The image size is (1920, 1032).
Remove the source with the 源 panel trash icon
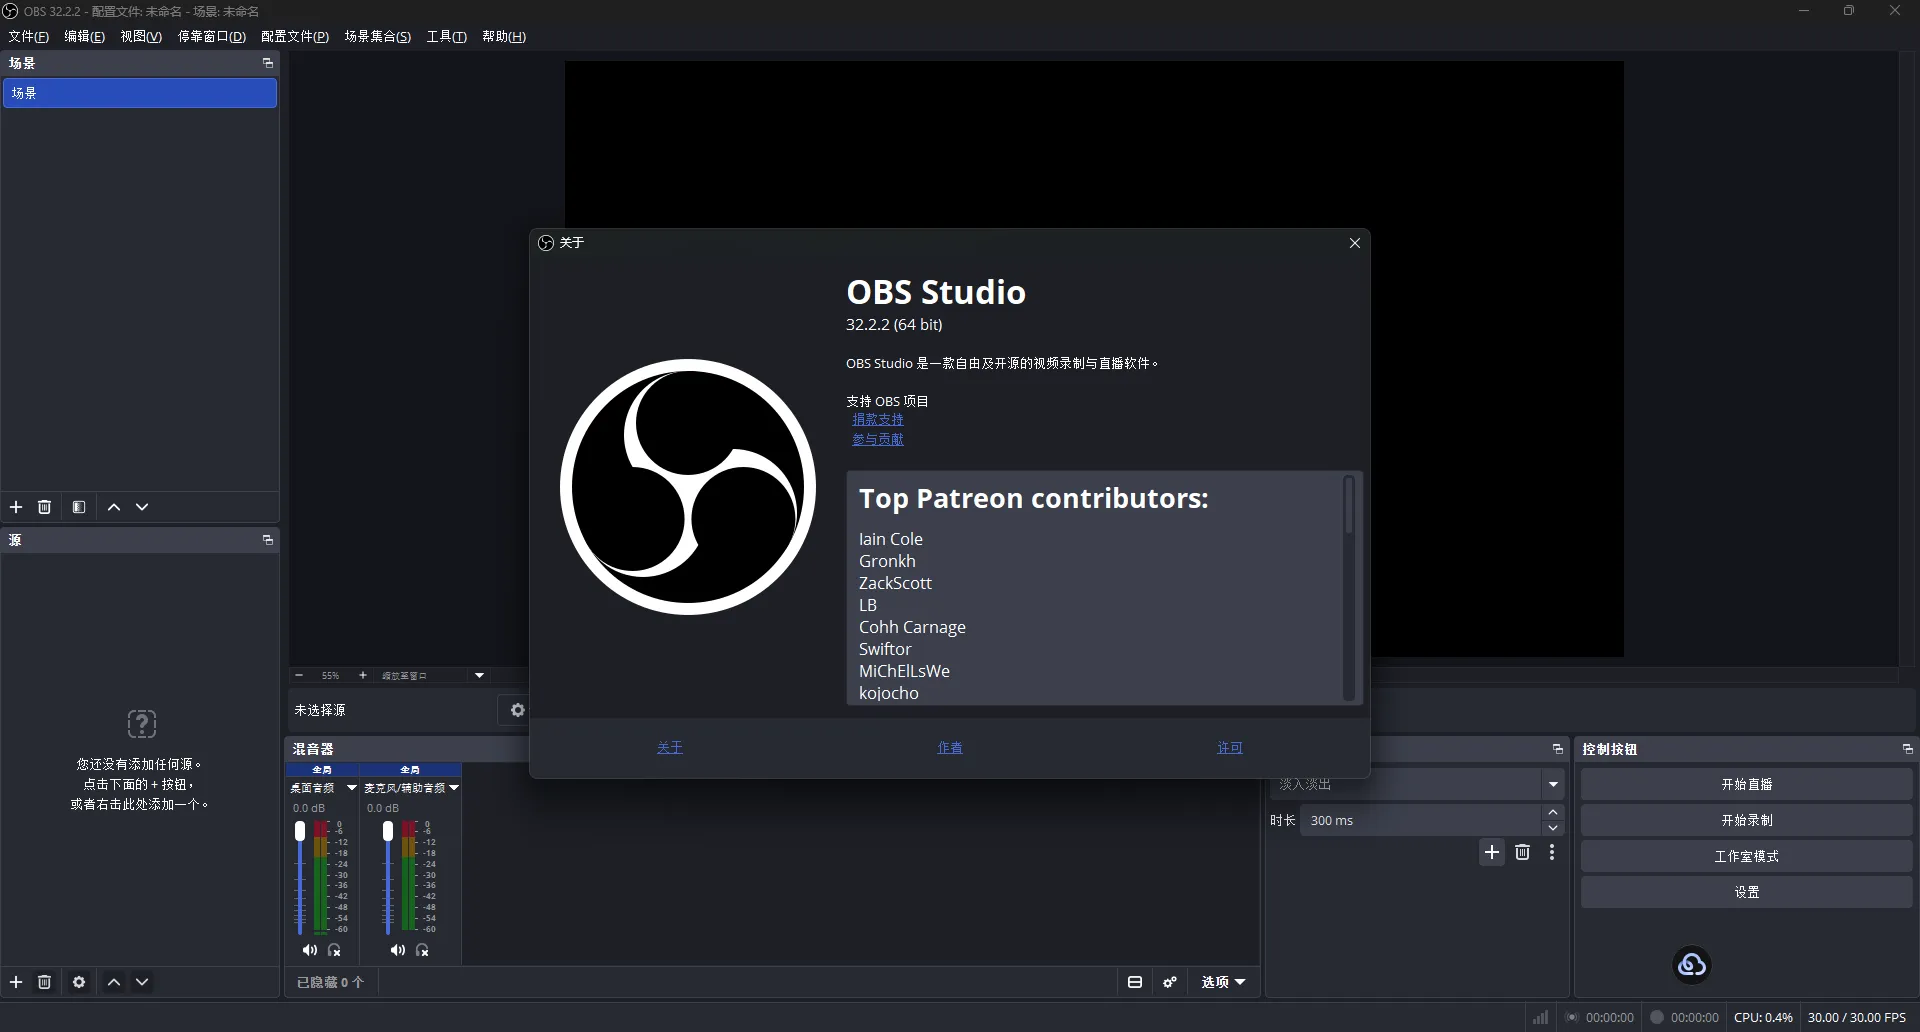click(44, 982)
